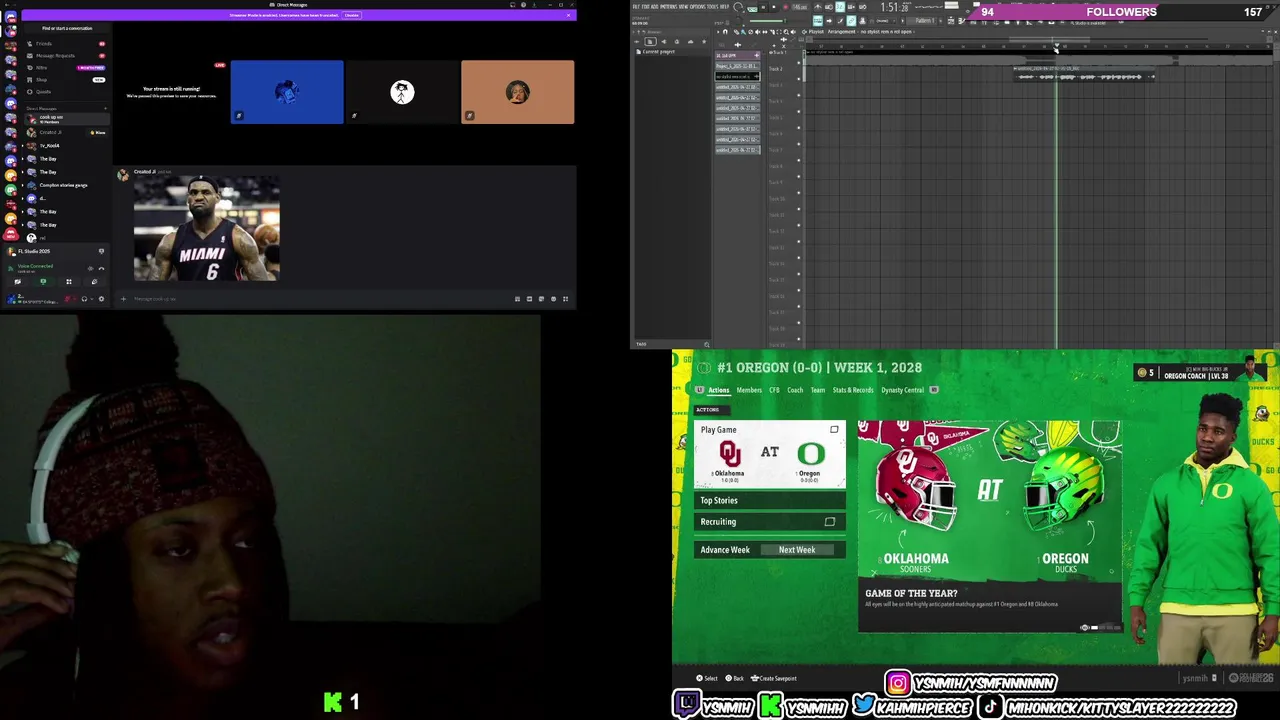The height and width of the screenshot is (720, 1280).
Task: Toggle Discord camera on or off
Action: (x=18, y=282)
